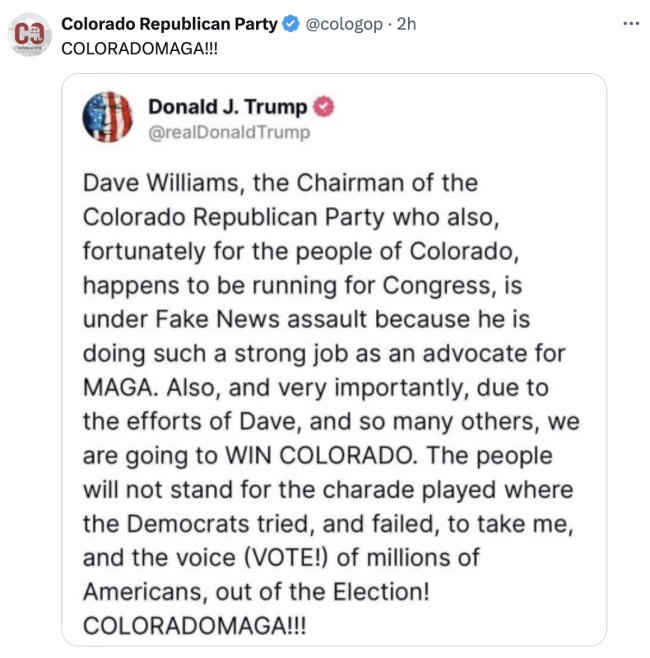Click the Donald J. Trump name in the quoted post

[227, 107]
